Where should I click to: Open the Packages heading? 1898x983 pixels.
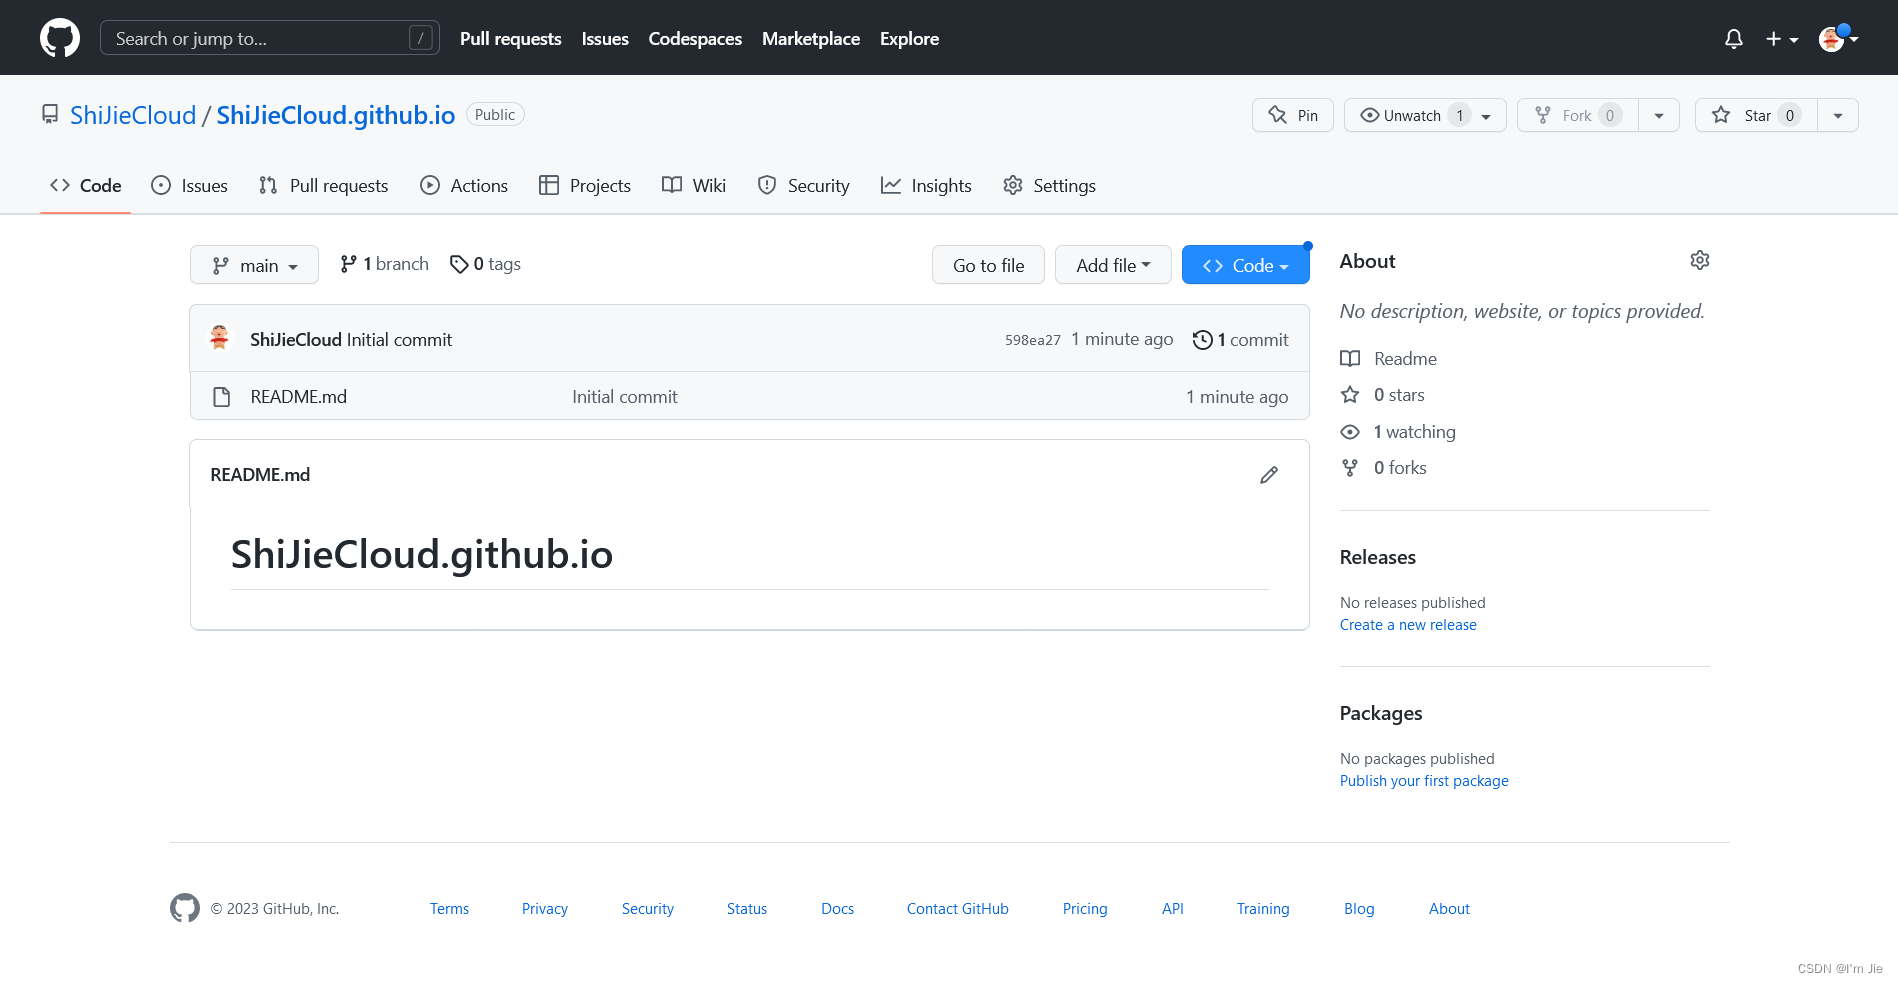coord(1381,713)
